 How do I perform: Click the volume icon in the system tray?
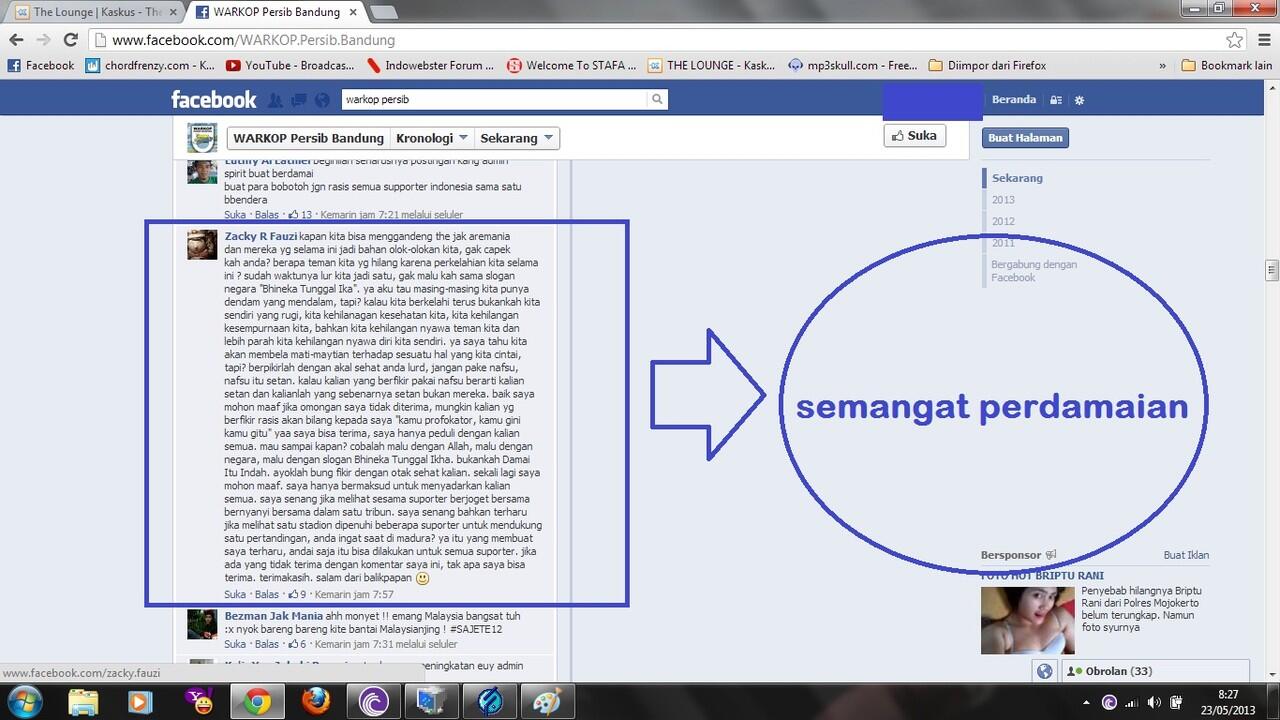point(1155,702)
